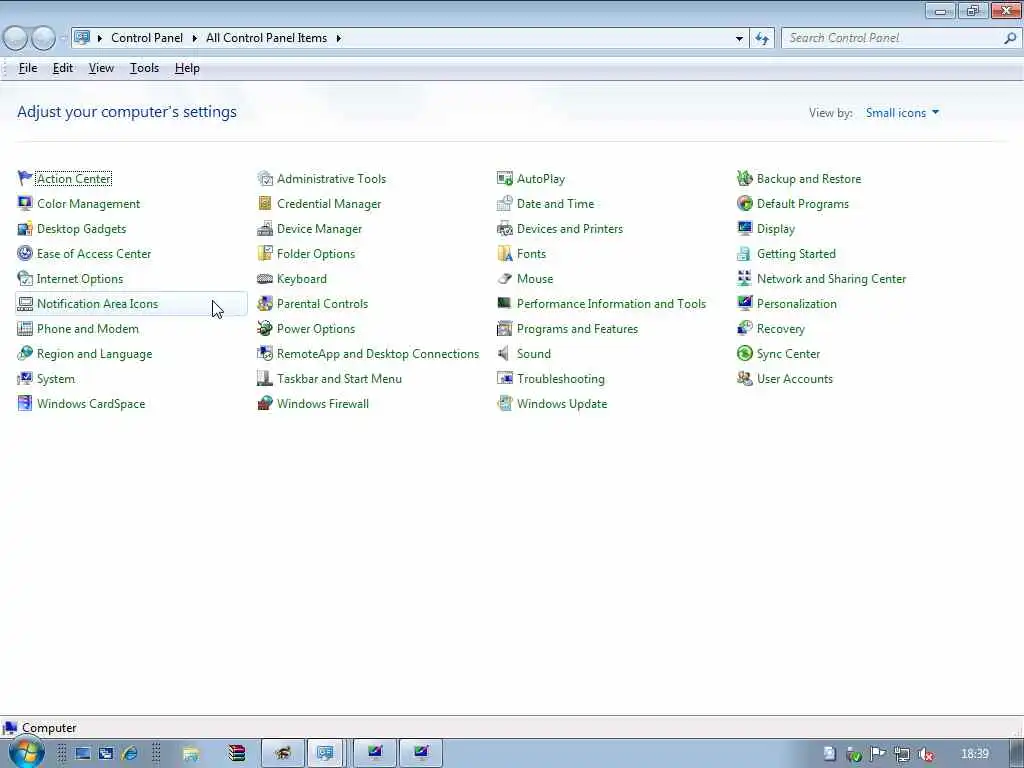Open the System link
The image size is (1024, 768).
point(56,379)
